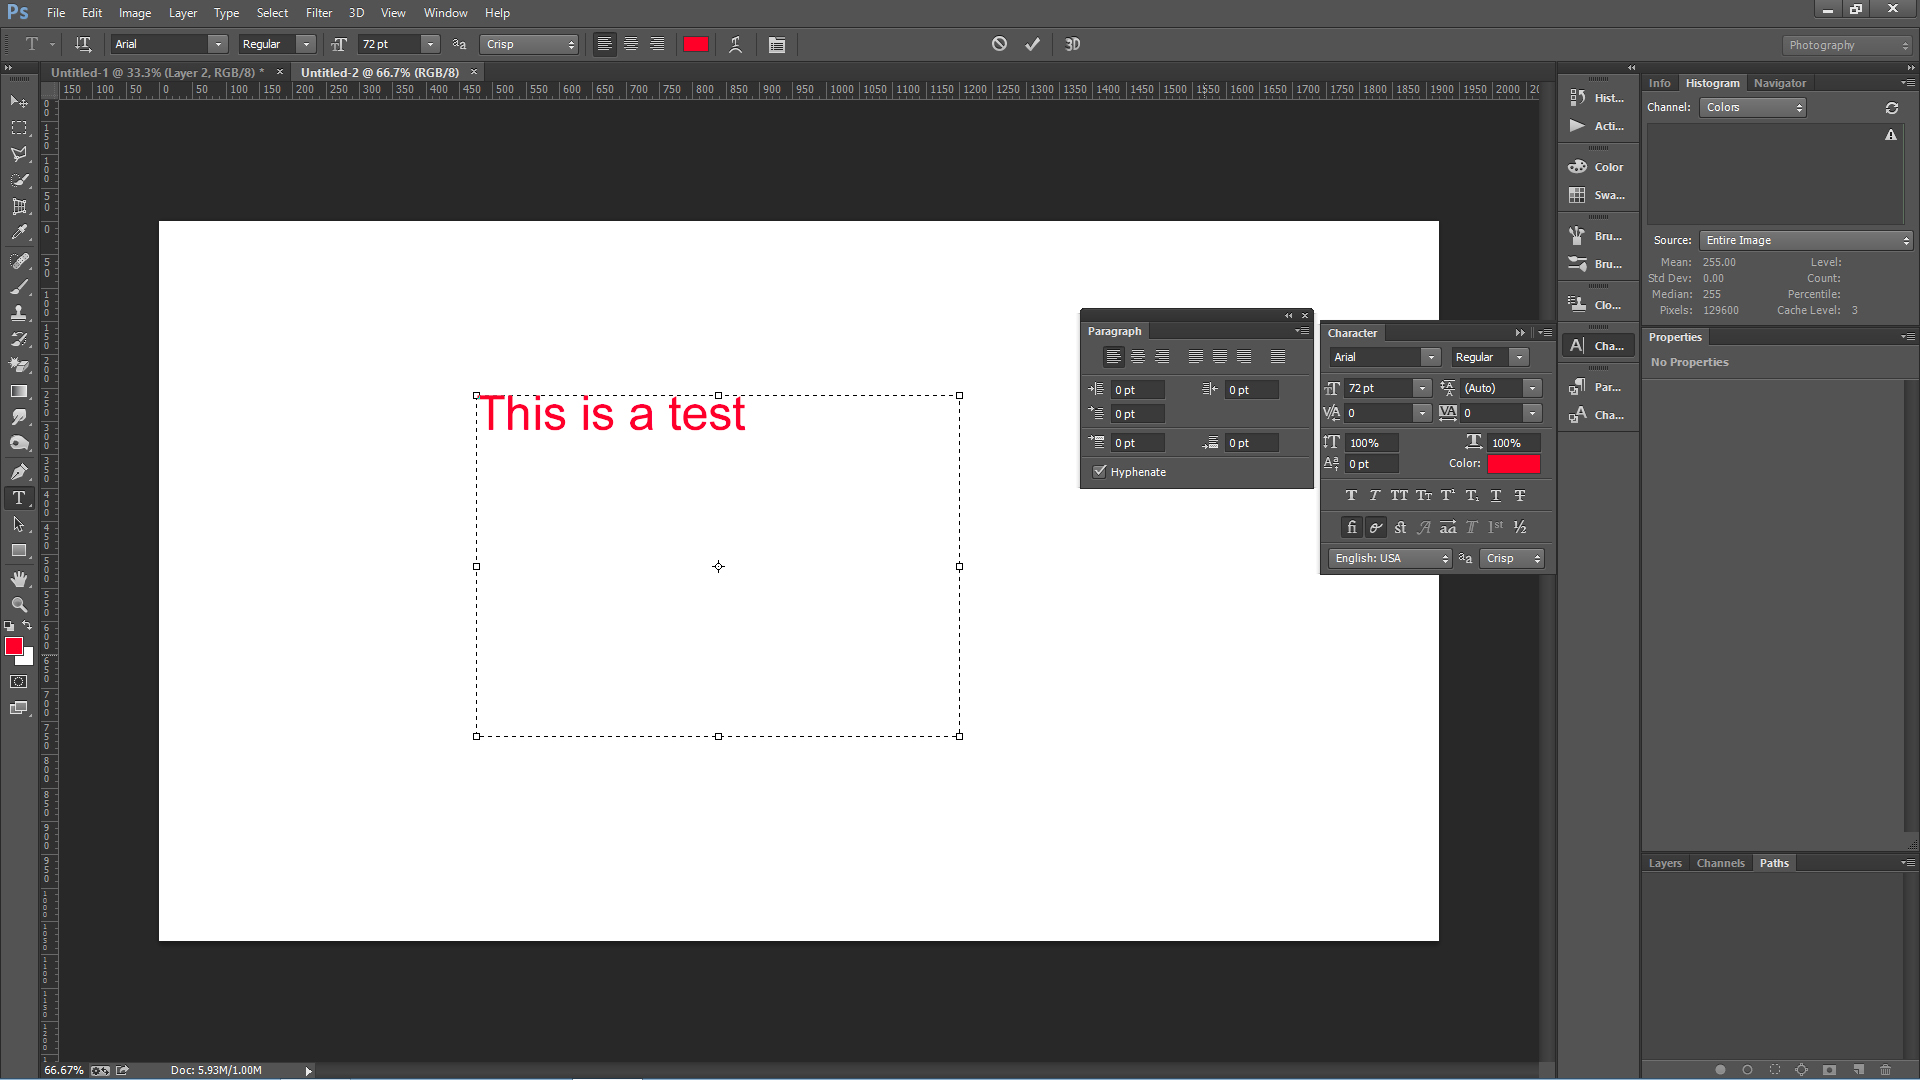The height and width of the screenshot is (1080, 1920).
Task: Right align text in Paragraph panel
Action: pos(1162,357)
